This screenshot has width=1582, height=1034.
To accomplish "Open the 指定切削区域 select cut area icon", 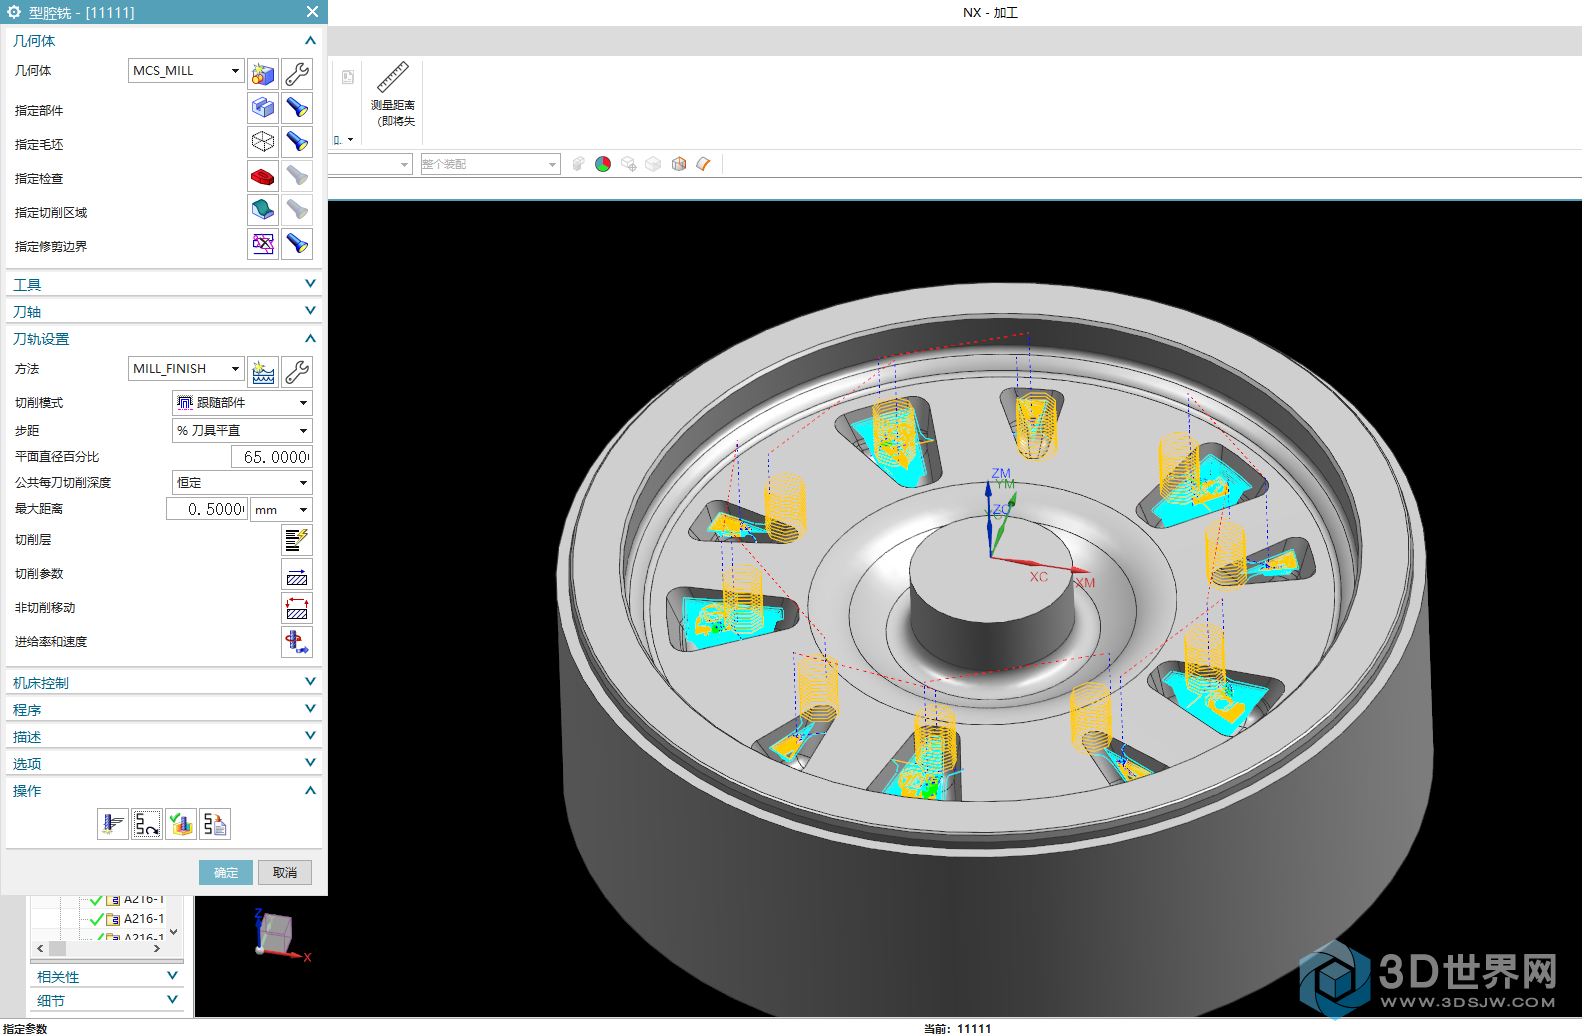I will click(x=263, y=210).
